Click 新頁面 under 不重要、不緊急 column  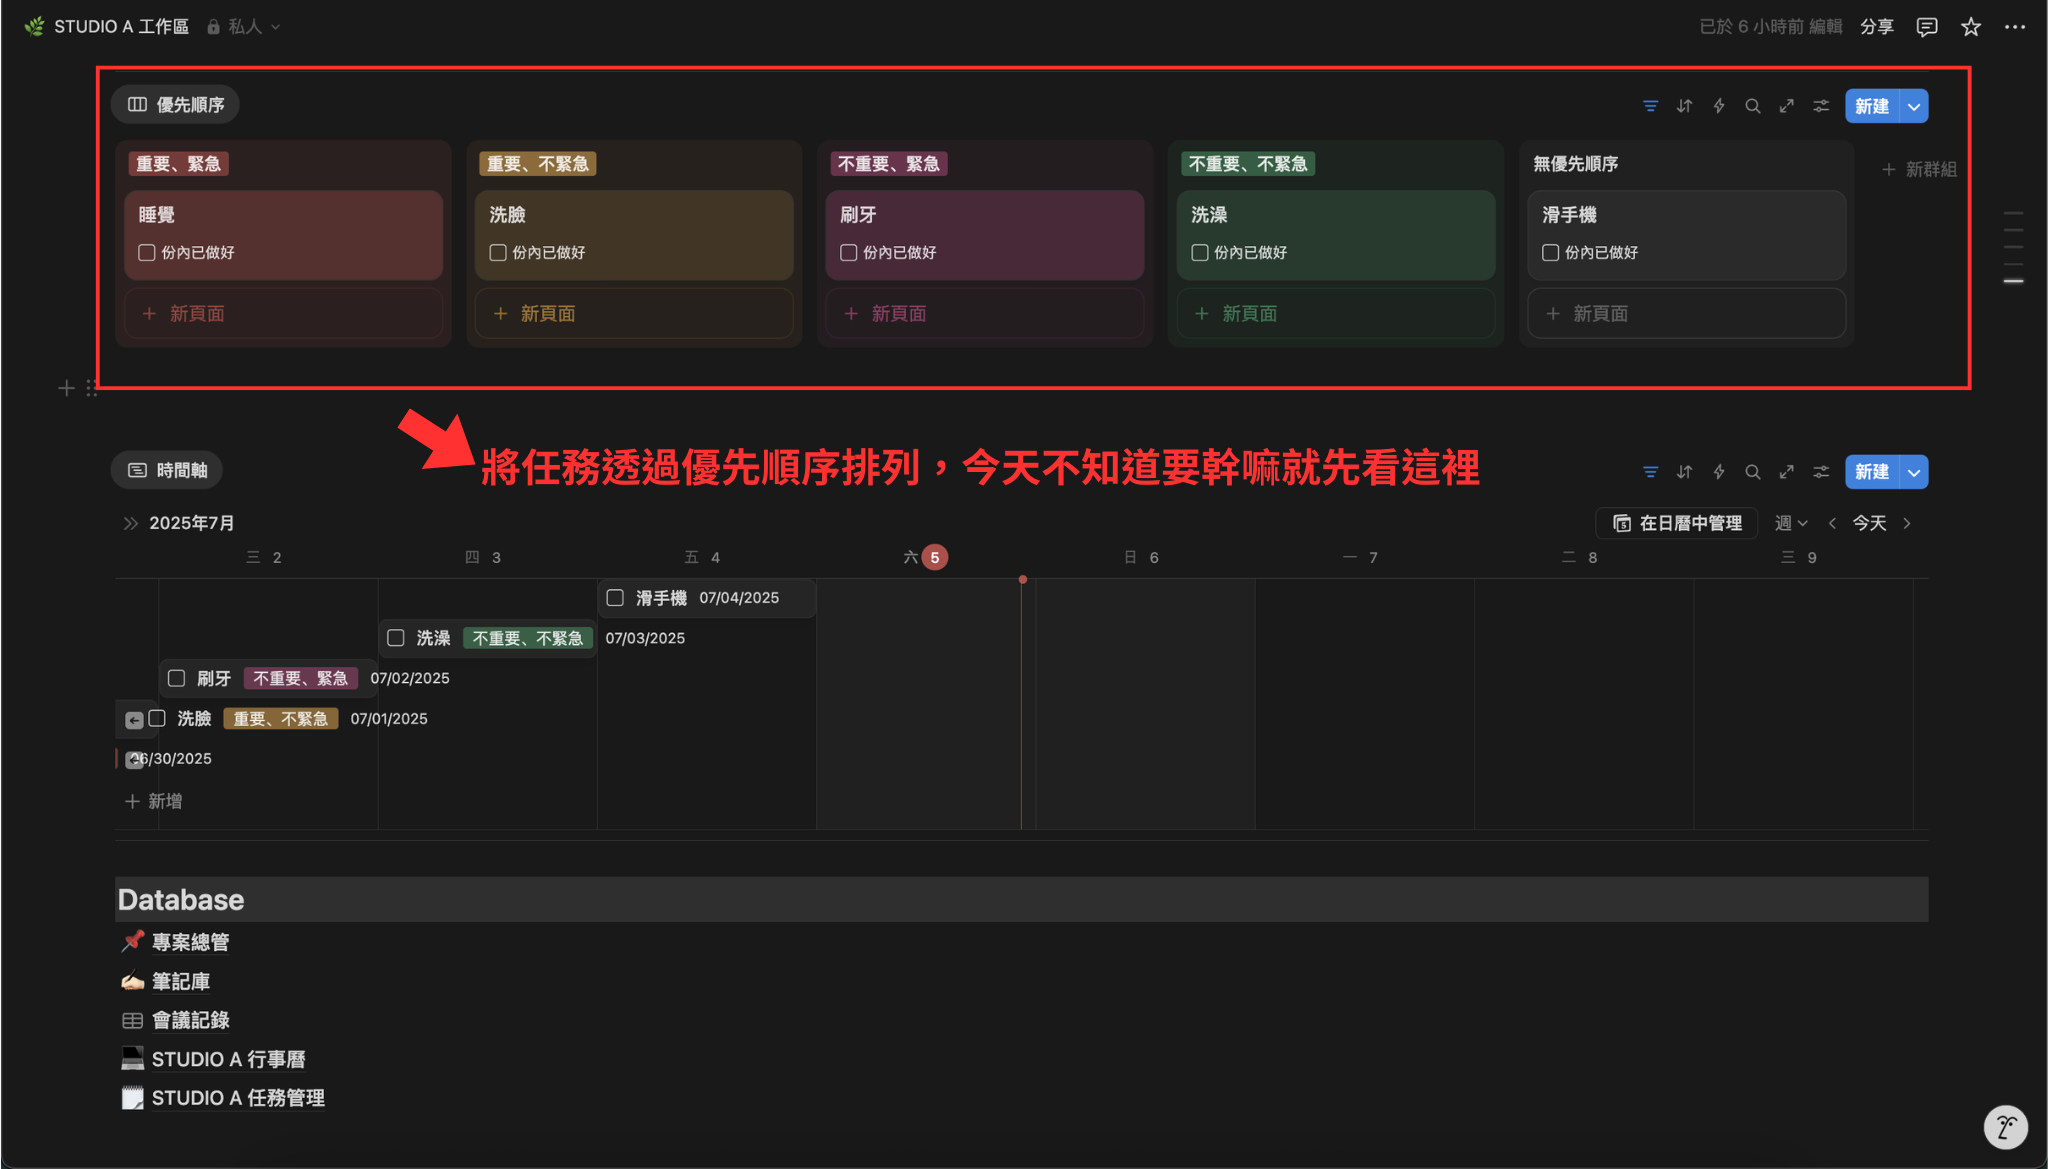[1248, 314]
